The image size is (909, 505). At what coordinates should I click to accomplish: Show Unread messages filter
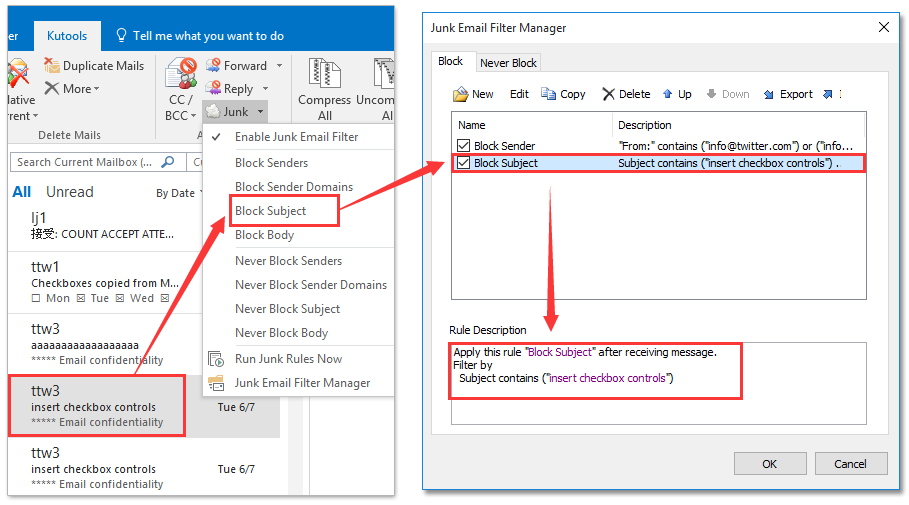70,192
